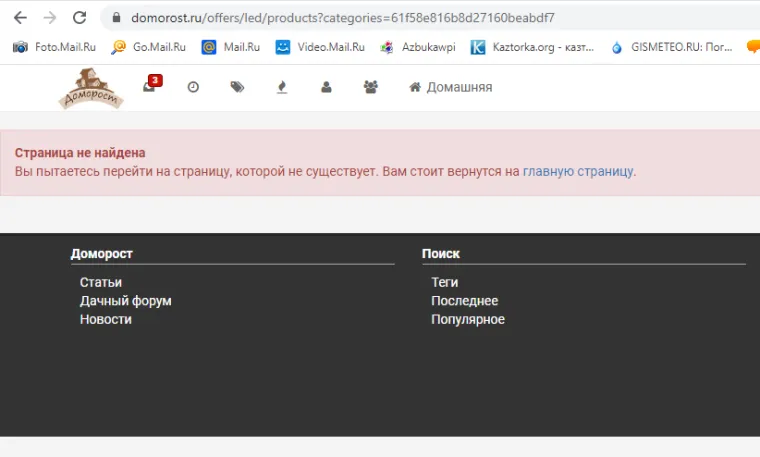Click the popular flame icon
This screenshot has height=457, width=760.
[282, 87]
